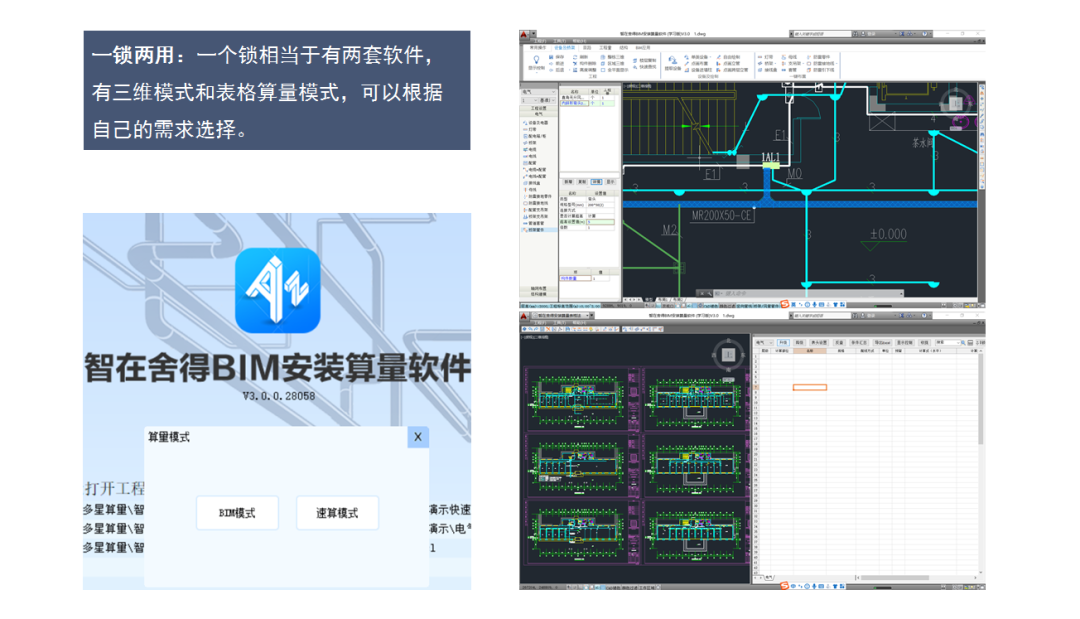Close the 算量模式 dialog with the X
Image resolution: width=1080 pixels, height=619 pixels.
tap(417, 437)
